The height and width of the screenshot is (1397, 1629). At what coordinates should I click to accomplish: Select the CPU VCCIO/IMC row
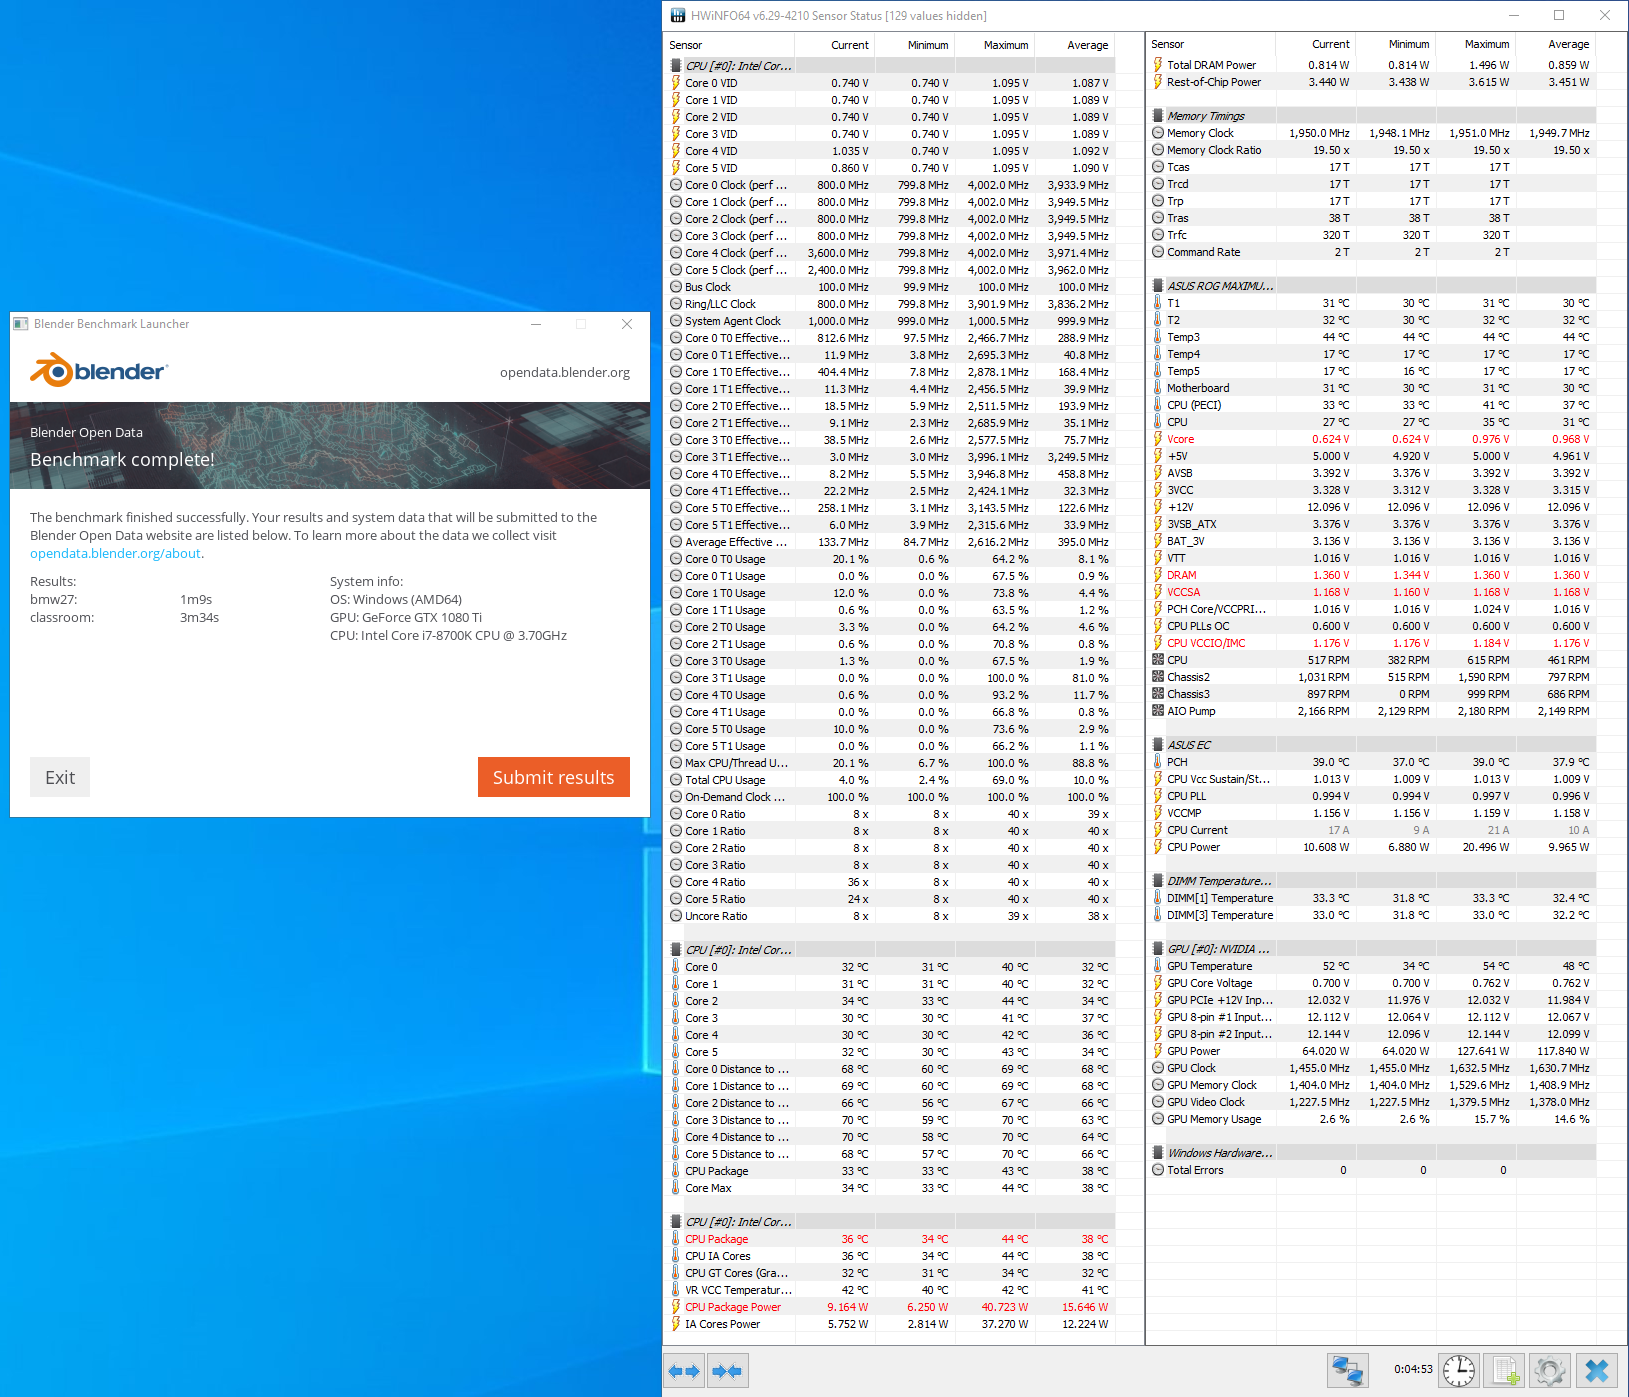tap(1371, 643)
